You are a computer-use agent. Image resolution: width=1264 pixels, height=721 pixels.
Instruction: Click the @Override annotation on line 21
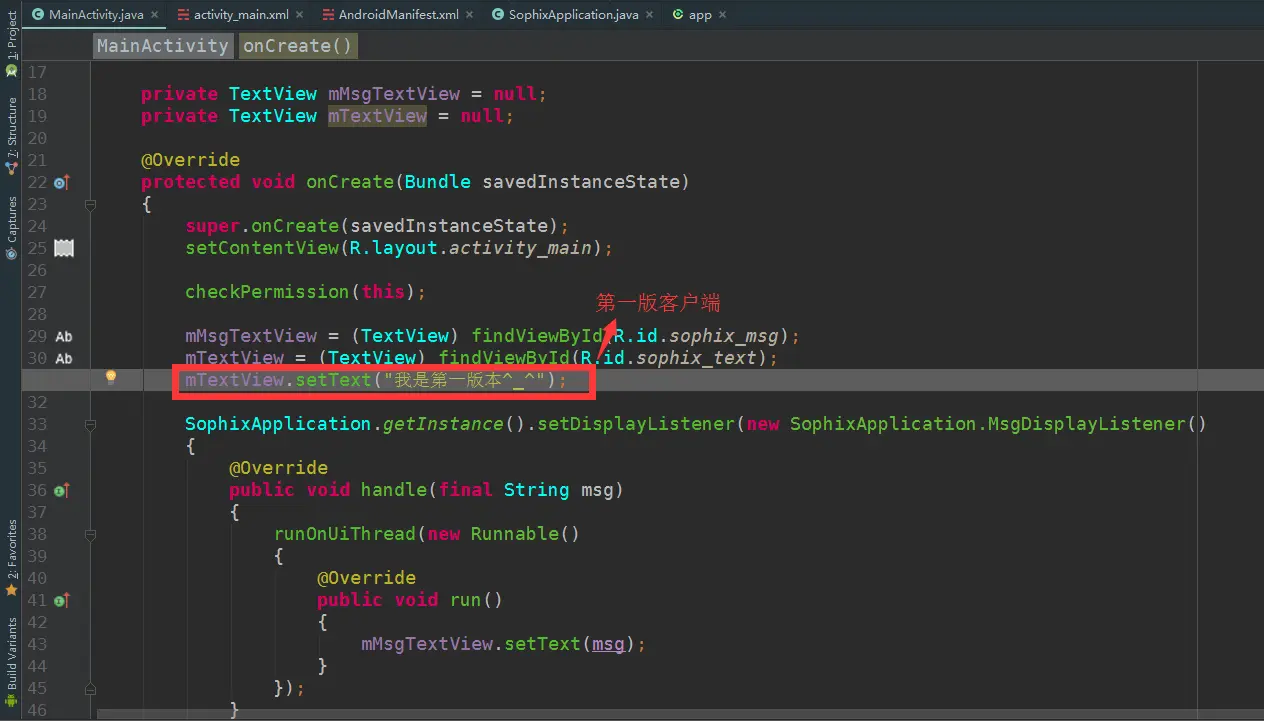tap(190, 160)
